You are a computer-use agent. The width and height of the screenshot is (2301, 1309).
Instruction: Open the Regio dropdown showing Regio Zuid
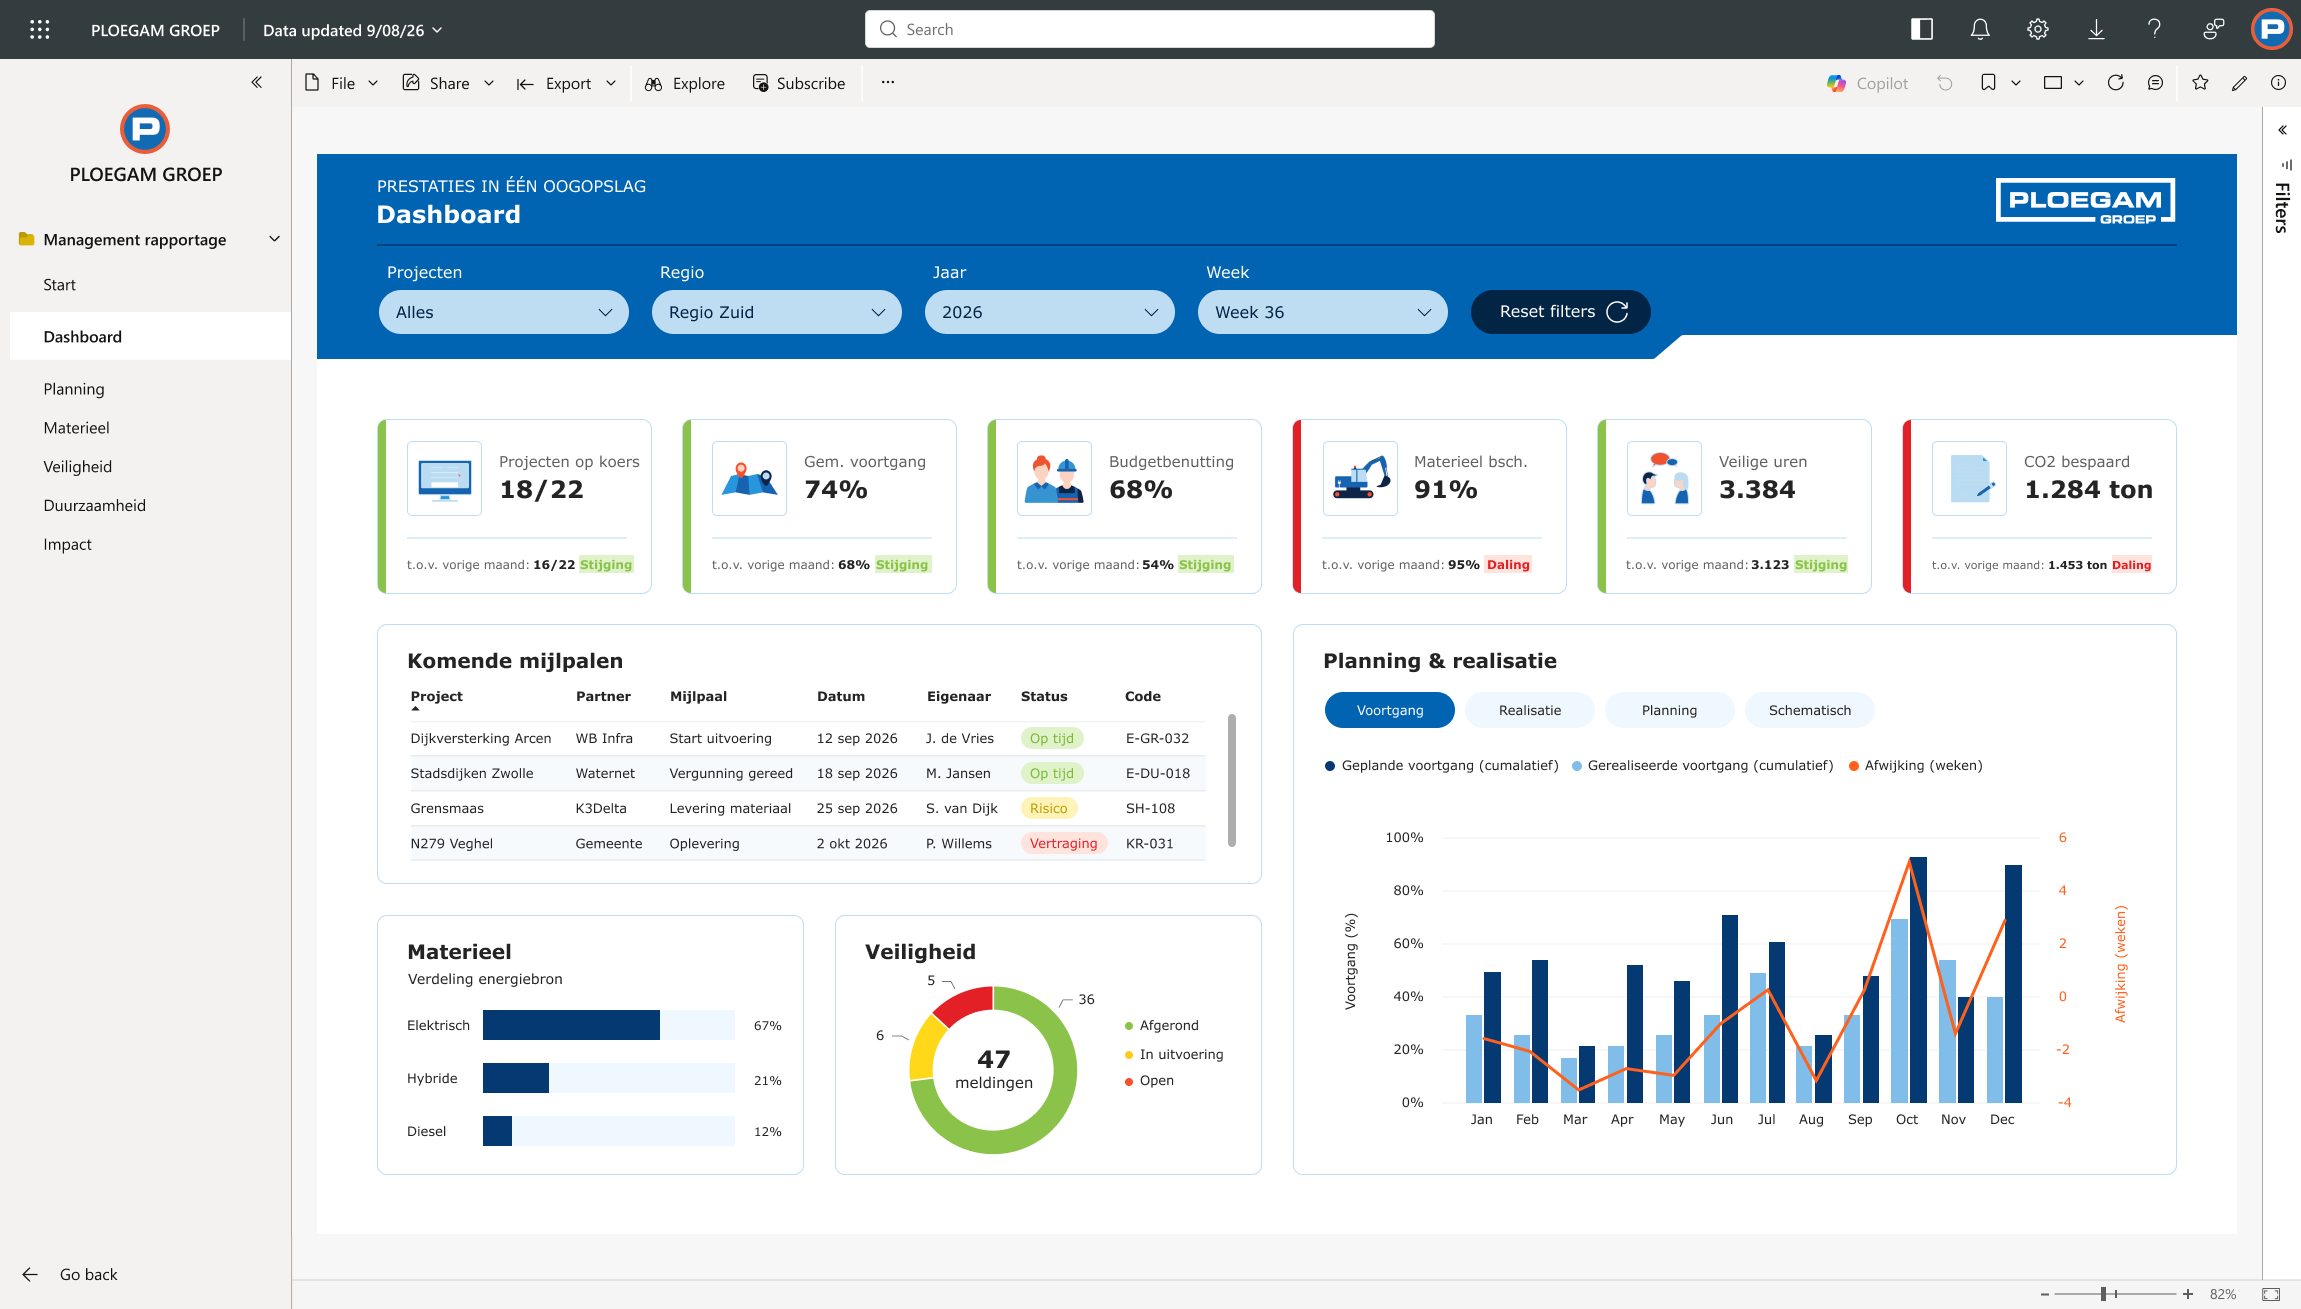pos(777,312)
